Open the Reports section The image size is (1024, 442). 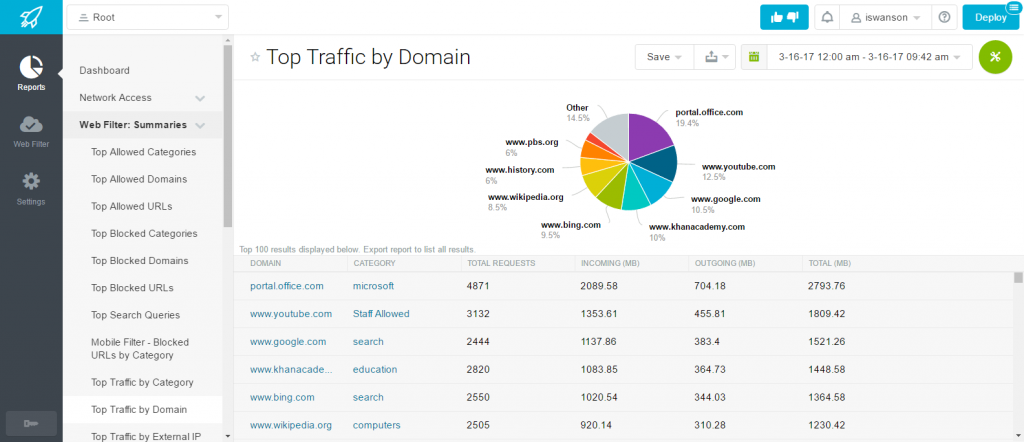pyautogui.click(x=31, y=73)
